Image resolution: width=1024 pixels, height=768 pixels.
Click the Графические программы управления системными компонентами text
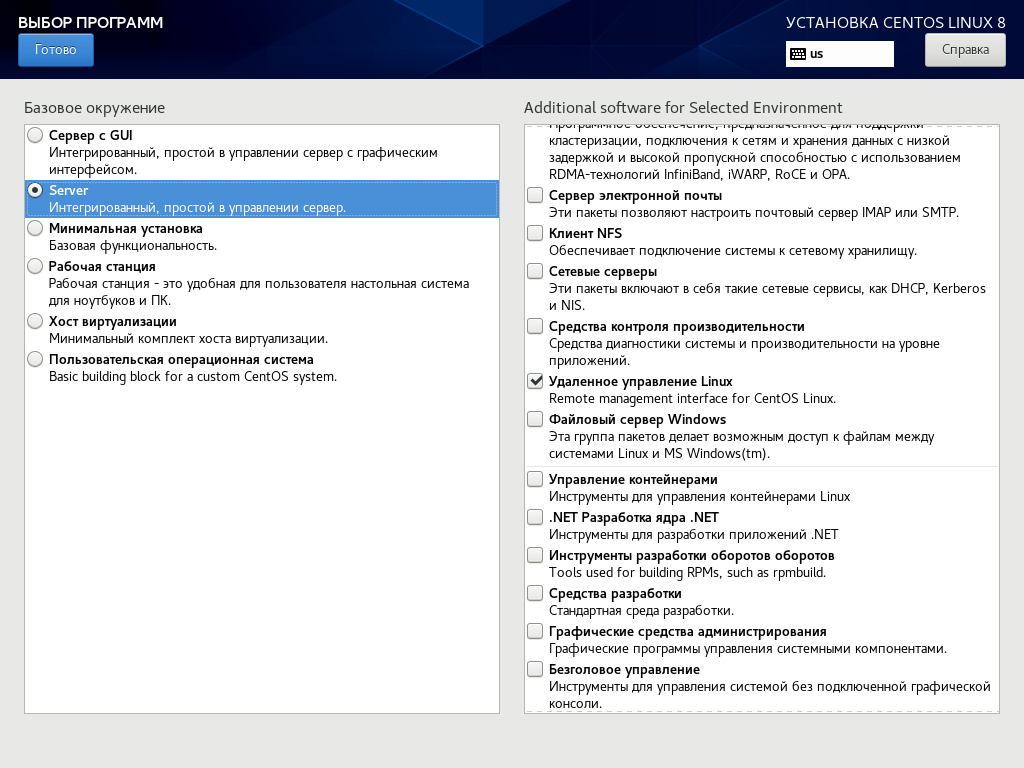pos(748,648)
